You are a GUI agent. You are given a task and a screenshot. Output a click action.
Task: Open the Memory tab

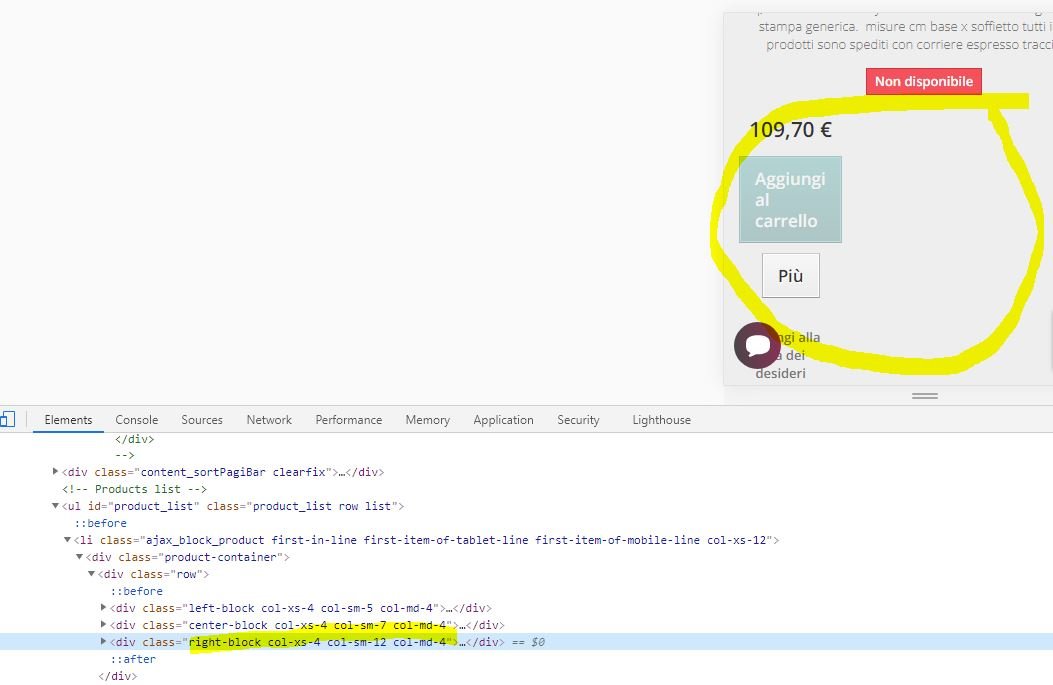pos(427,420)
